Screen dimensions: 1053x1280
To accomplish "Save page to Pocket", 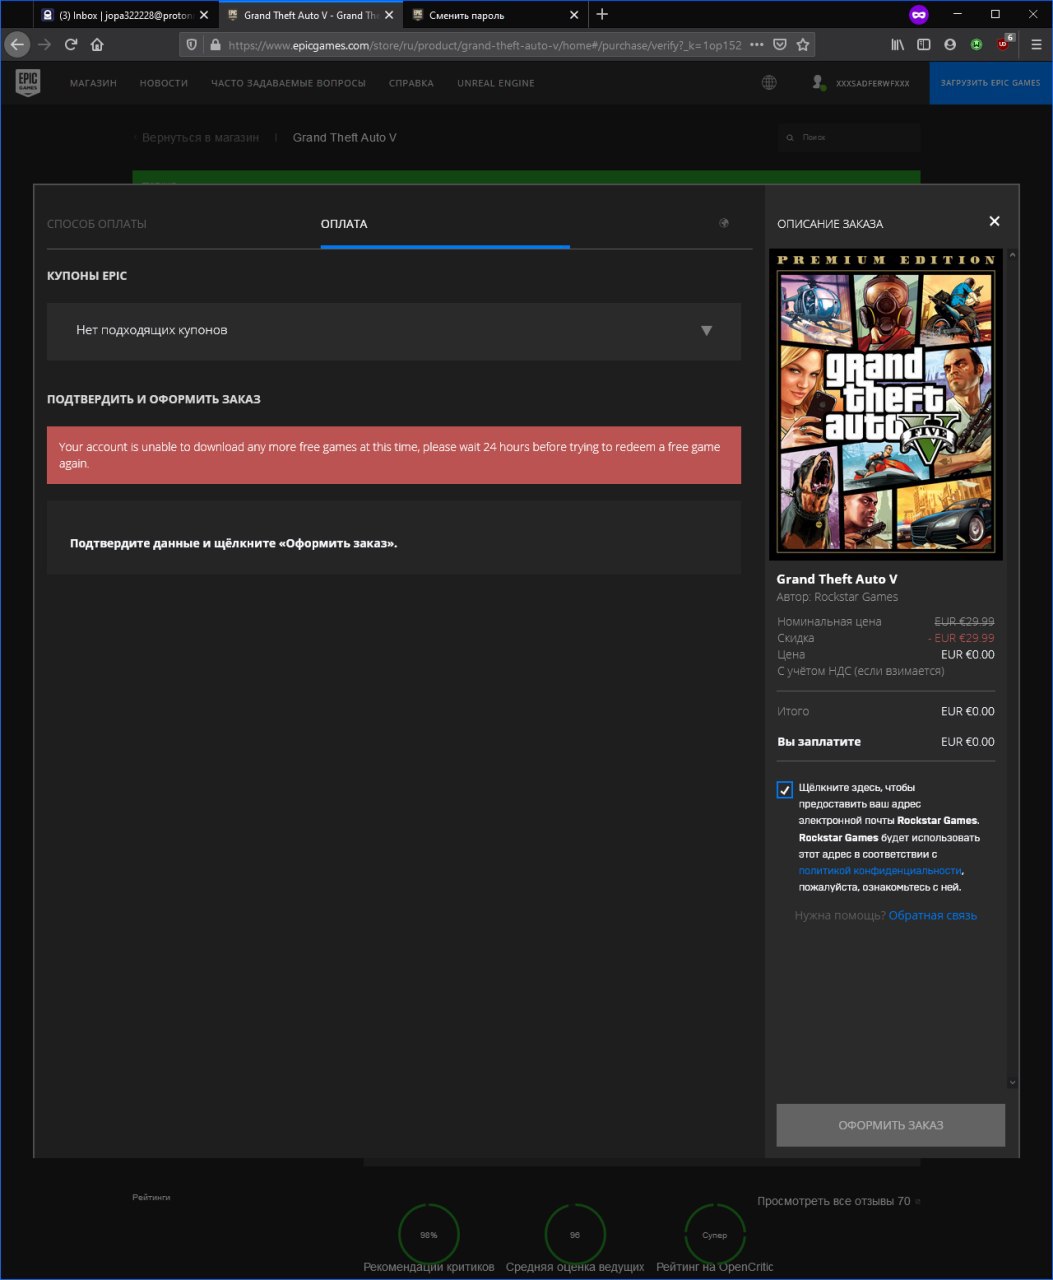I will (x=780, y=45).
